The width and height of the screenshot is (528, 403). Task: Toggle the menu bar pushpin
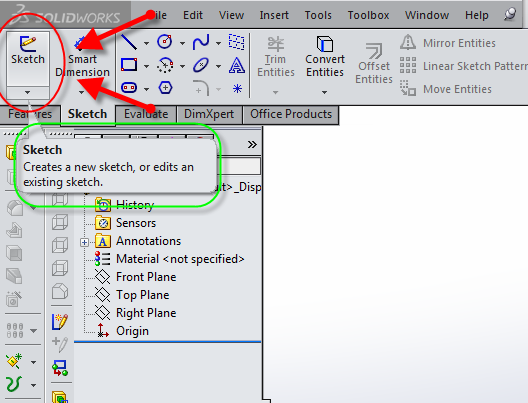coord(510,14)
